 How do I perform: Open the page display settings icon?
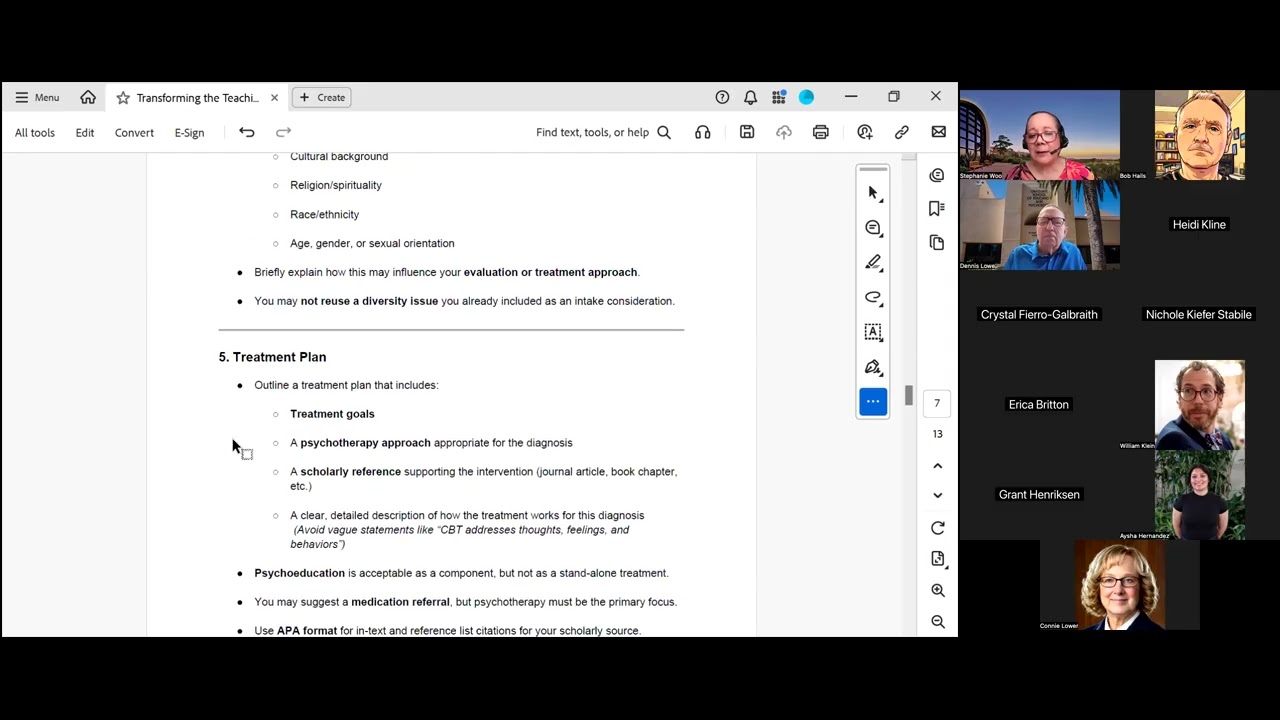coord(938,559)
